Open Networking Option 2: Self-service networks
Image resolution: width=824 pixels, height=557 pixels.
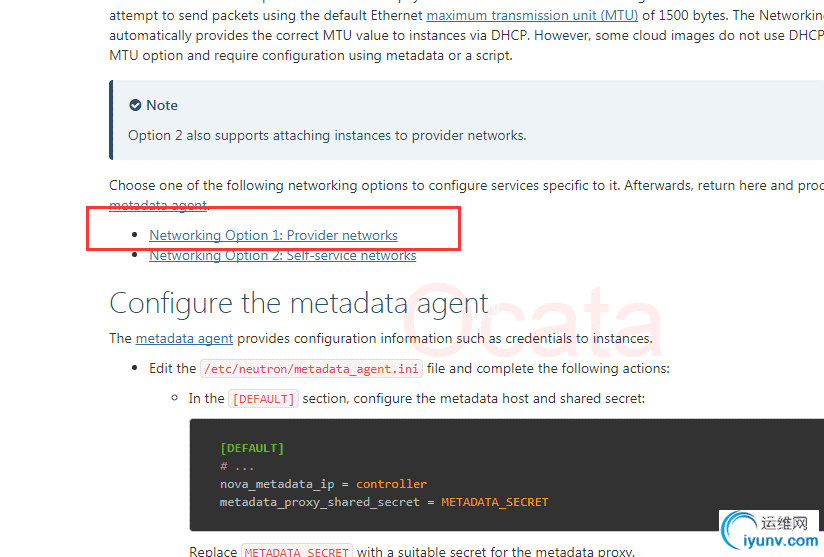tap(283, 255)
